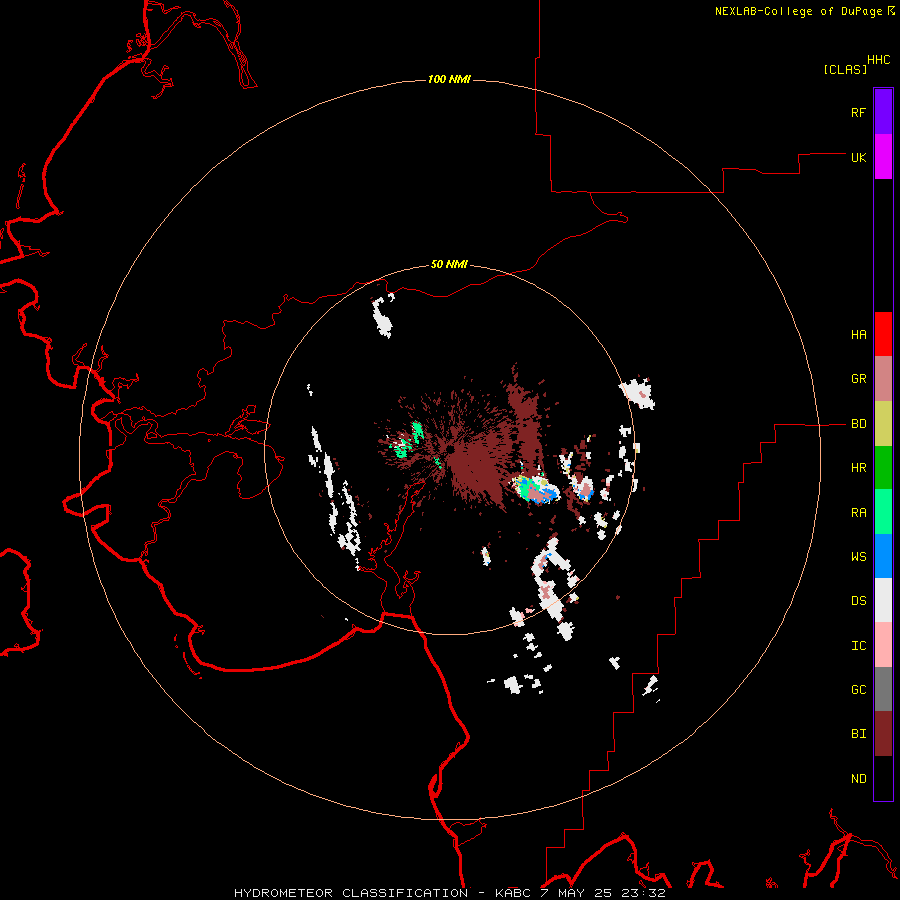Click the 100 NMI range ring label
This screenshot has height=900, width=900.
click(449, 79)
